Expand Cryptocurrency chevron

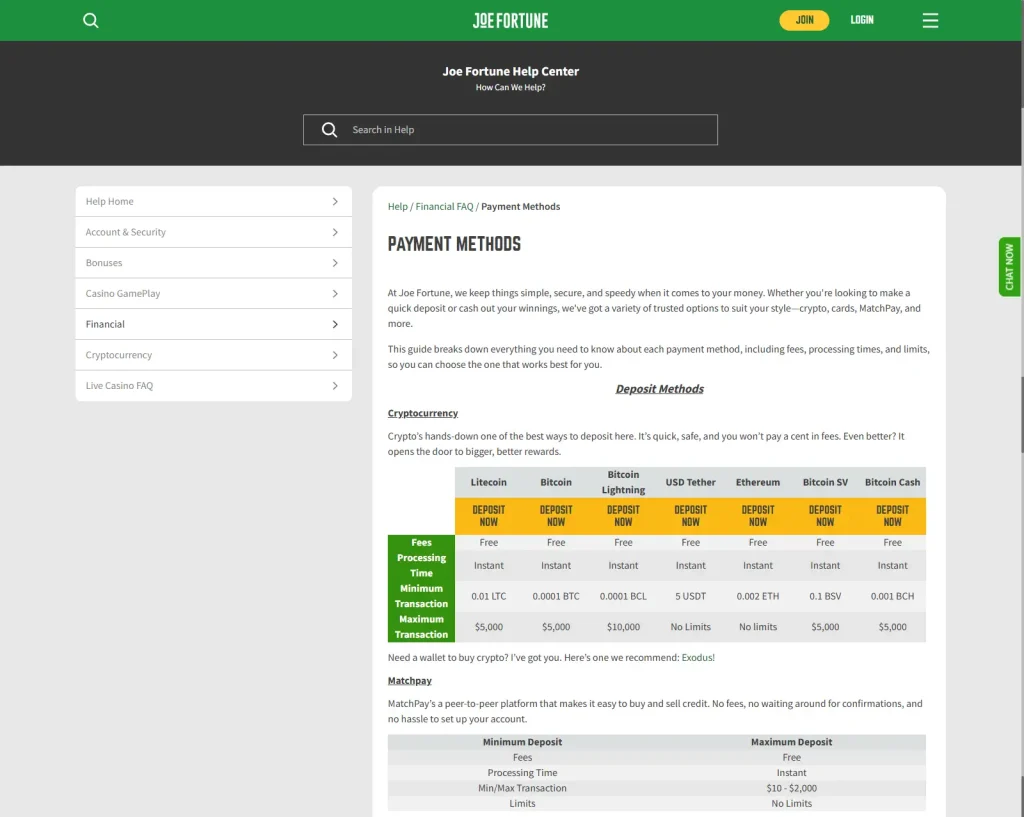click(335, 355)
